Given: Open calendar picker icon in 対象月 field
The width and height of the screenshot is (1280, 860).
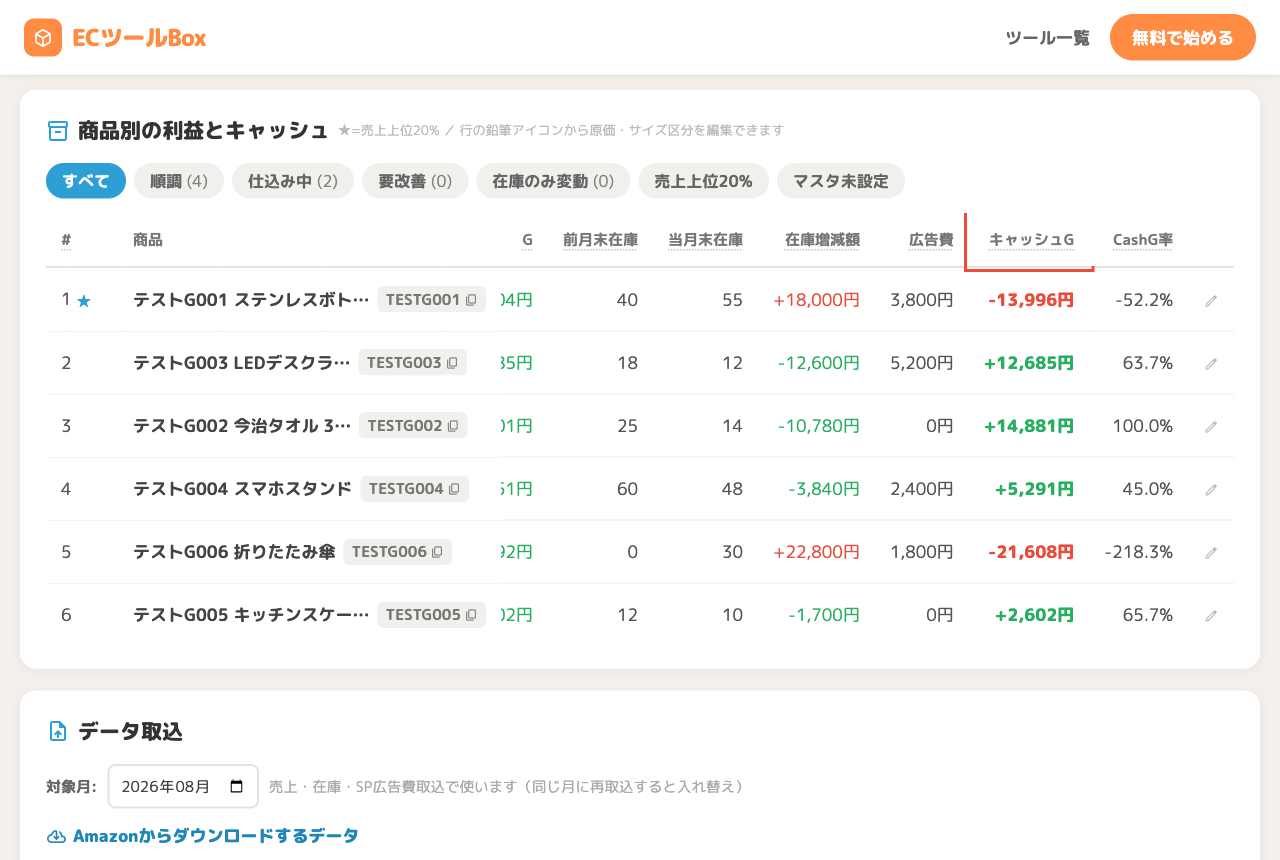Looking at the screenshot, I should (237, 786).
